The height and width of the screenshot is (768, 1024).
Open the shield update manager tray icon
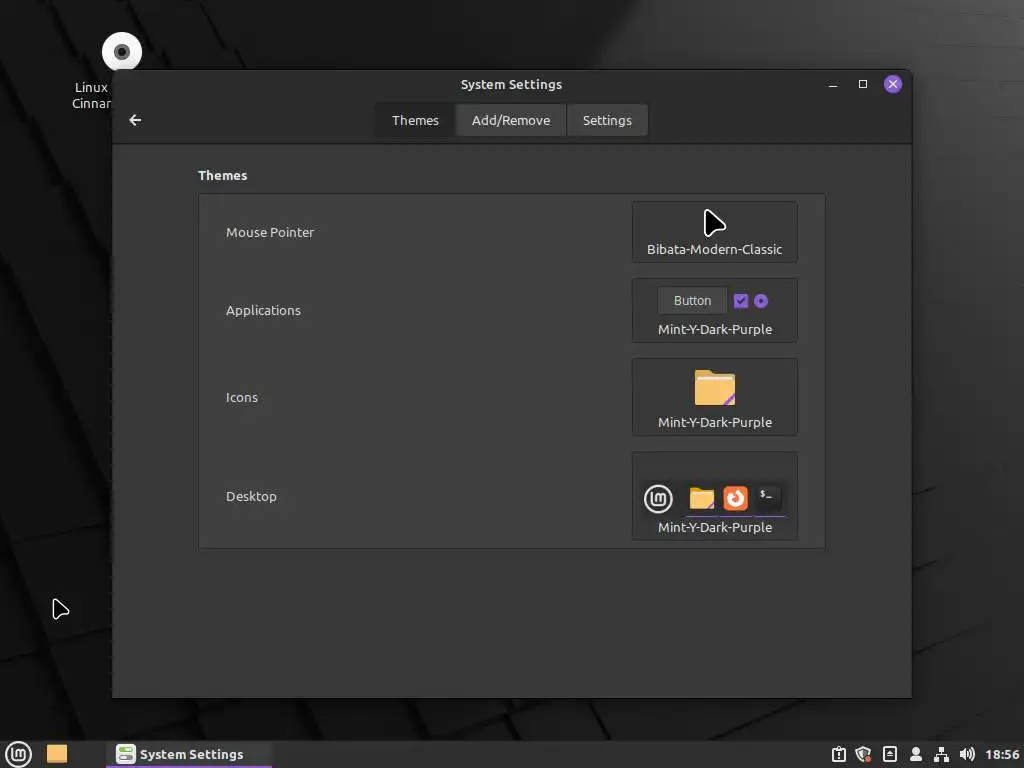[x=863, y=754]
